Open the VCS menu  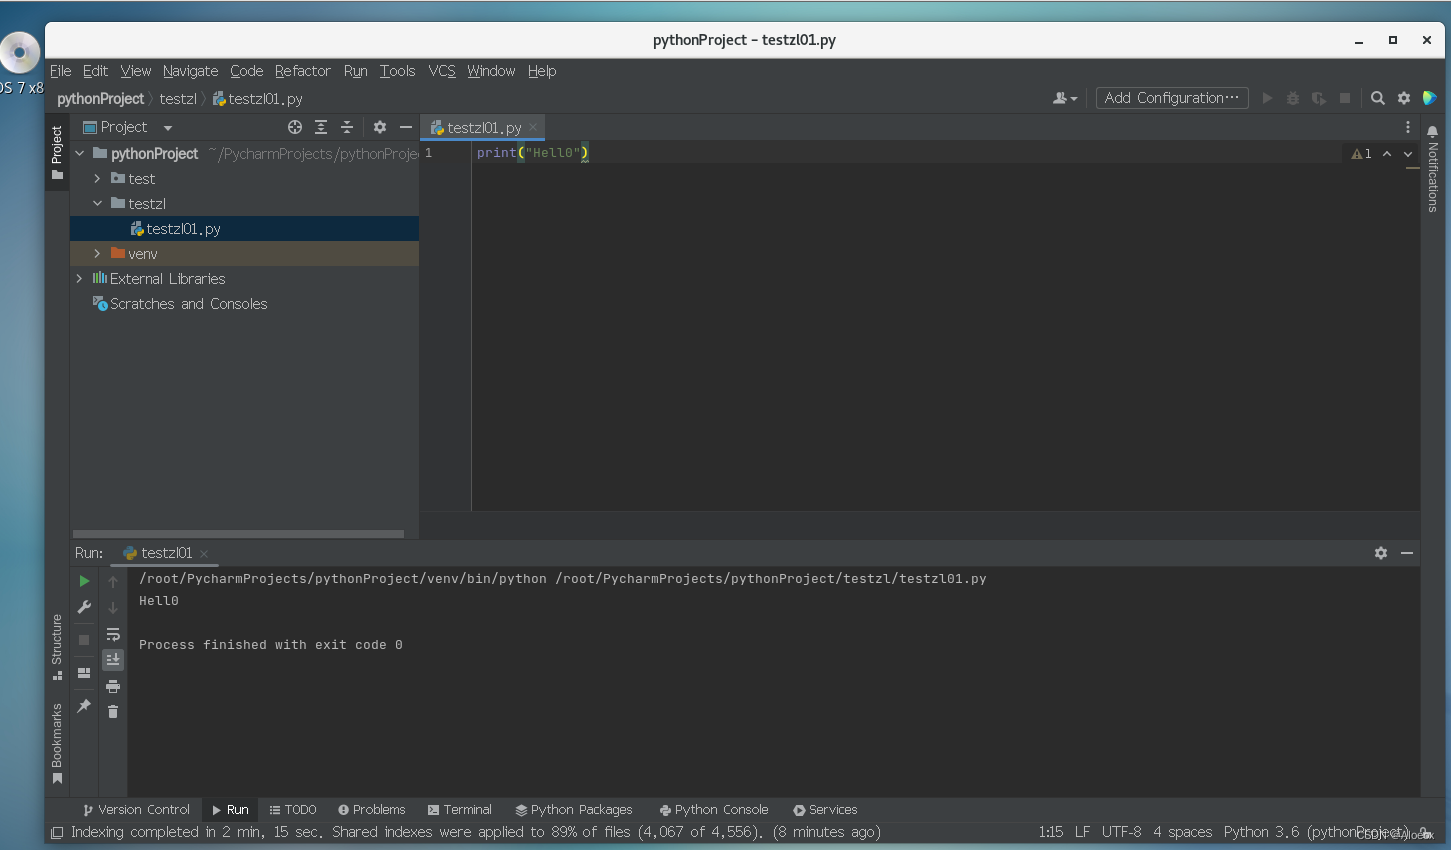[442, 71]
